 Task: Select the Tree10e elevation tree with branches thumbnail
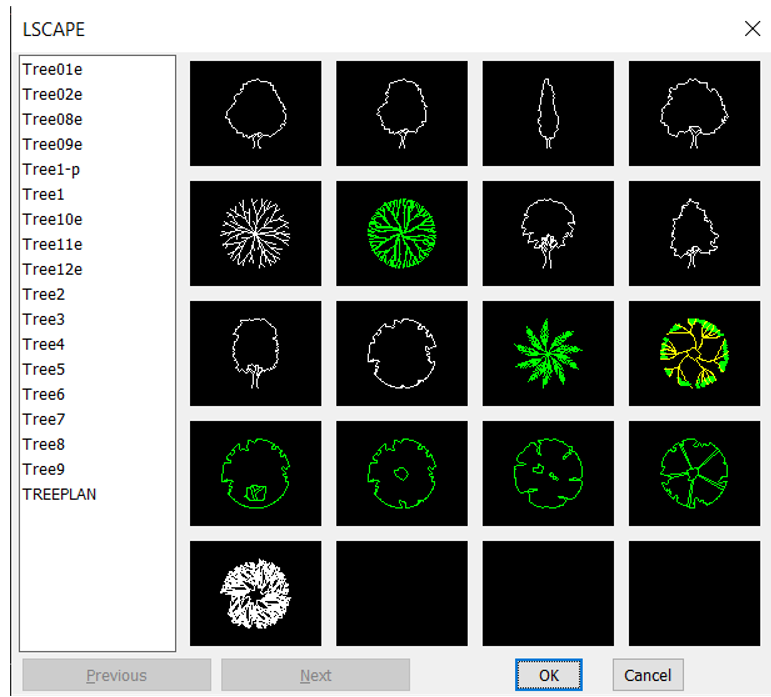[548, 233]
